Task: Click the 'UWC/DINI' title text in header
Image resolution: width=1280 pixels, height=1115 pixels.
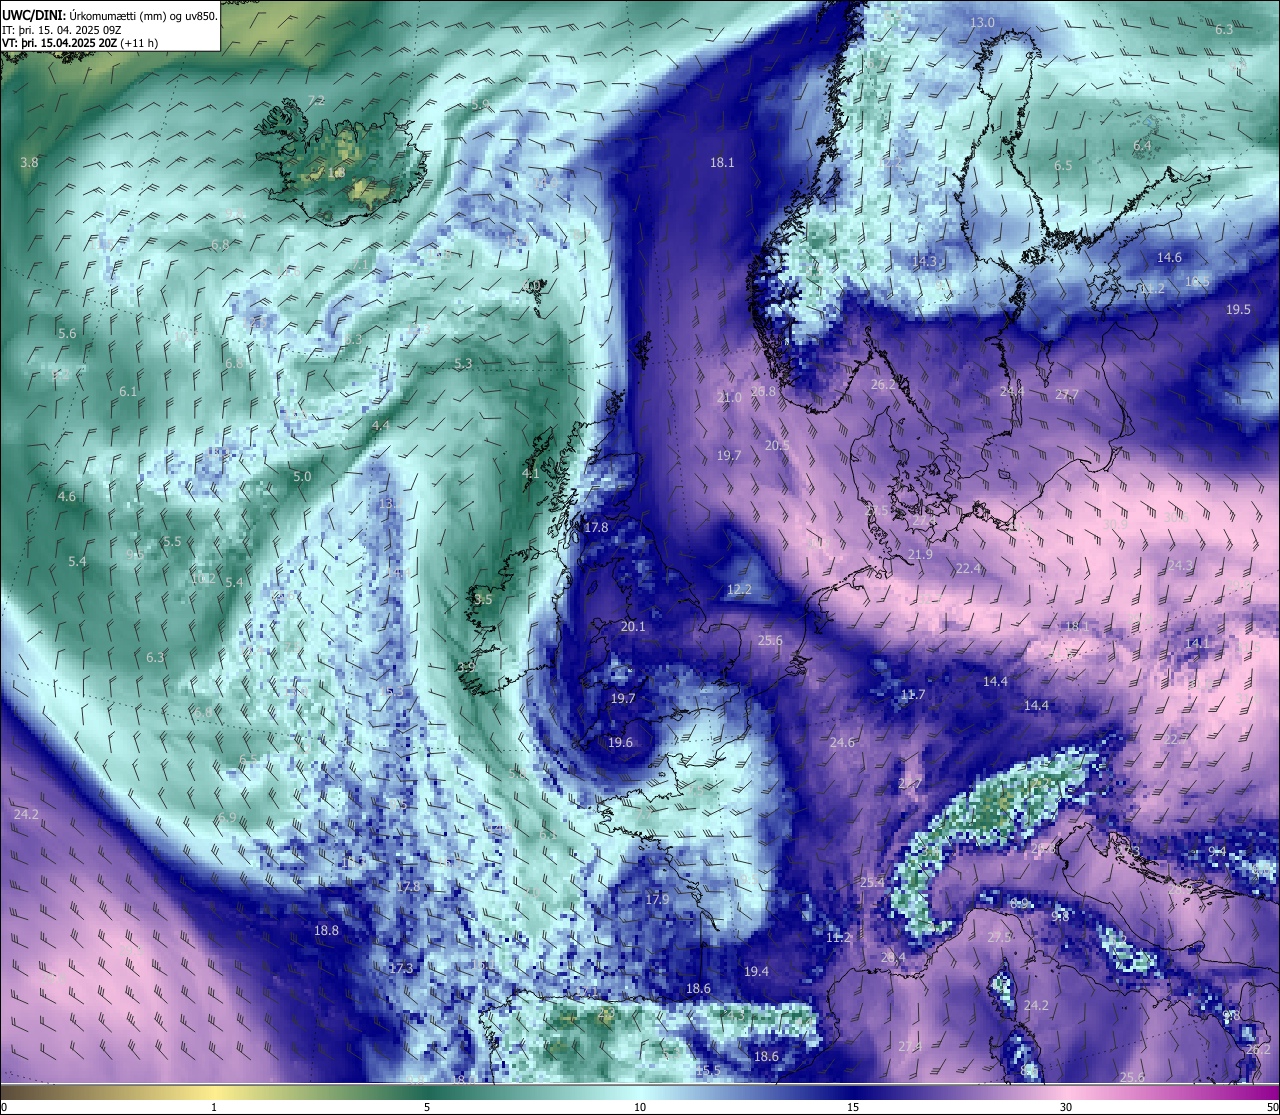Action: click(33, 15)
